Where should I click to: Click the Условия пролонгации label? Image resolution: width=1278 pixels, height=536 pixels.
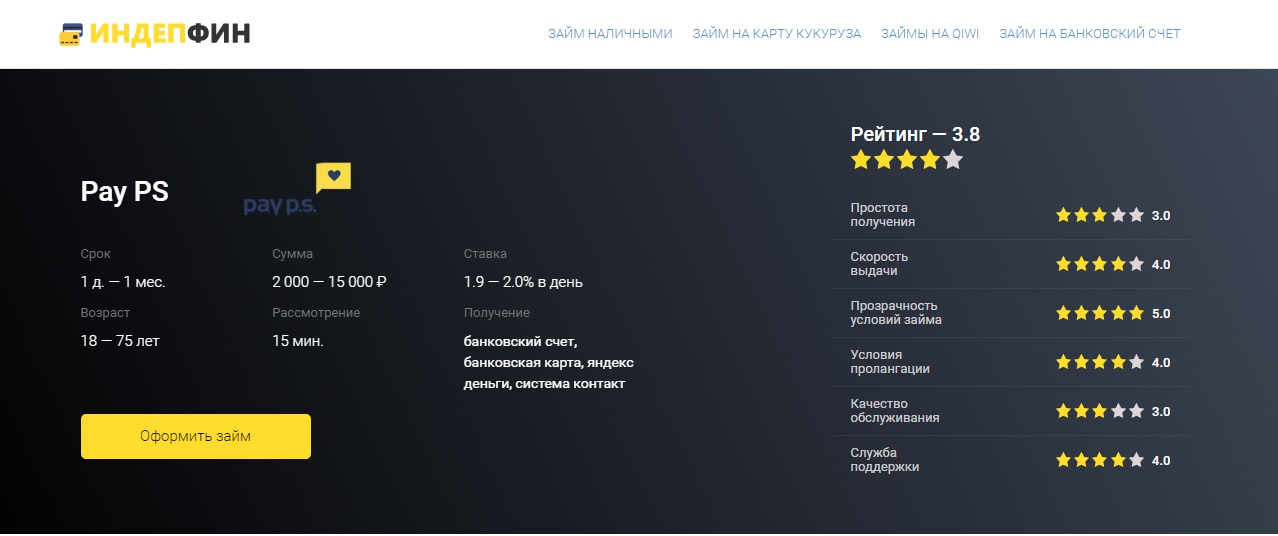pos(890,362)
